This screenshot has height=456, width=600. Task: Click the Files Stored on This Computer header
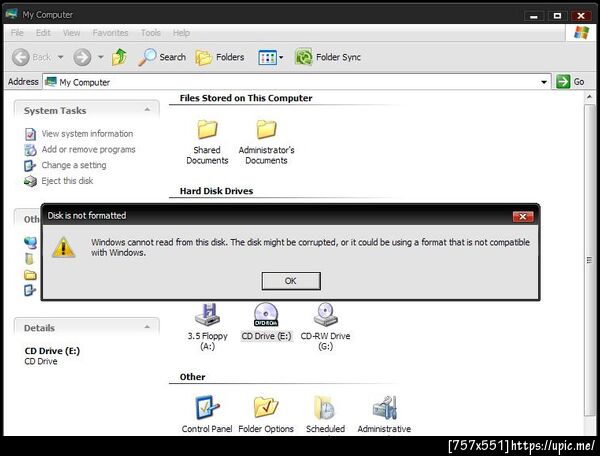(x=246, y=98)
